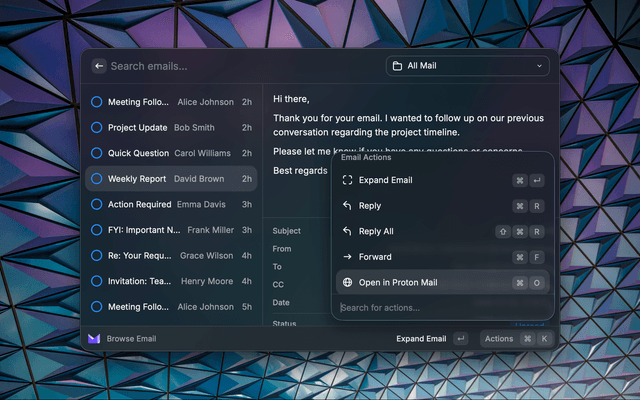
Task: Click the back arrow icon
Action: click(x=99, y=66)
